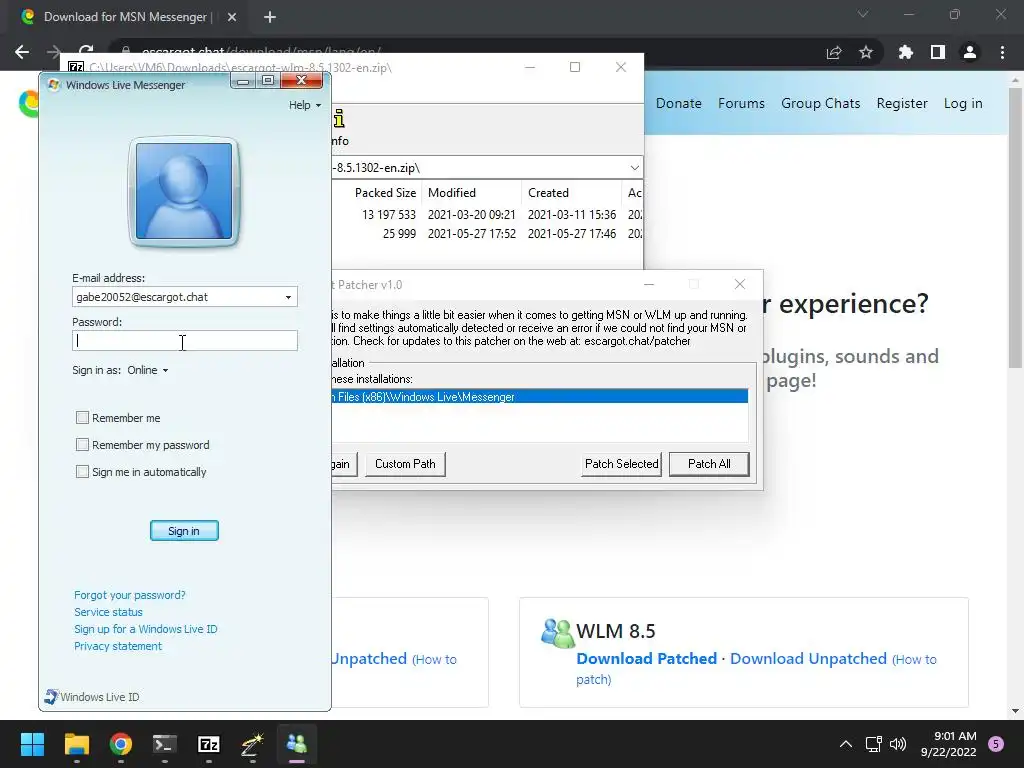Select the Windows Live\Messenger installation row
This screenshot has height=768, width=1024.
click(539, 396)
